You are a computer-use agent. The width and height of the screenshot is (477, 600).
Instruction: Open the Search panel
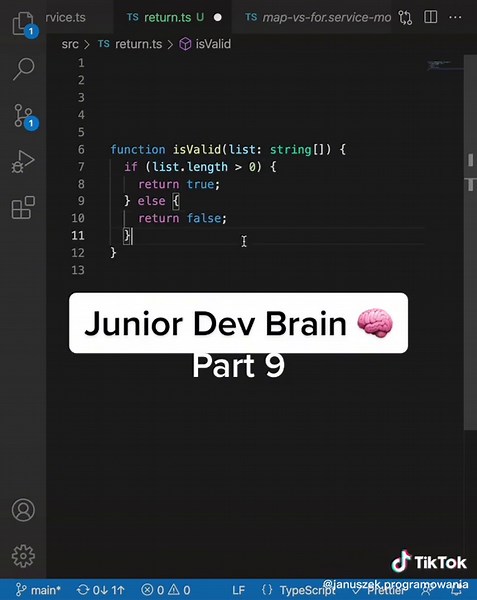[x=23, y=69]
